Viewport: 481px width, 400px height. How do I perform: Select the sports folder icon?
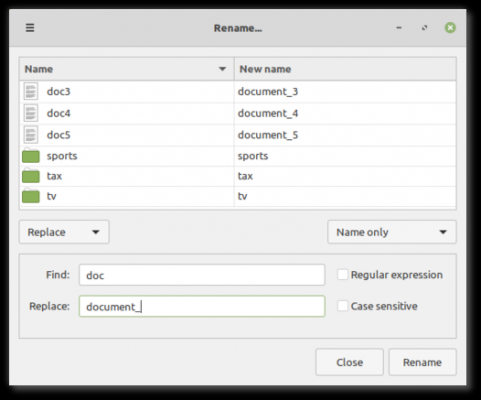31,156
